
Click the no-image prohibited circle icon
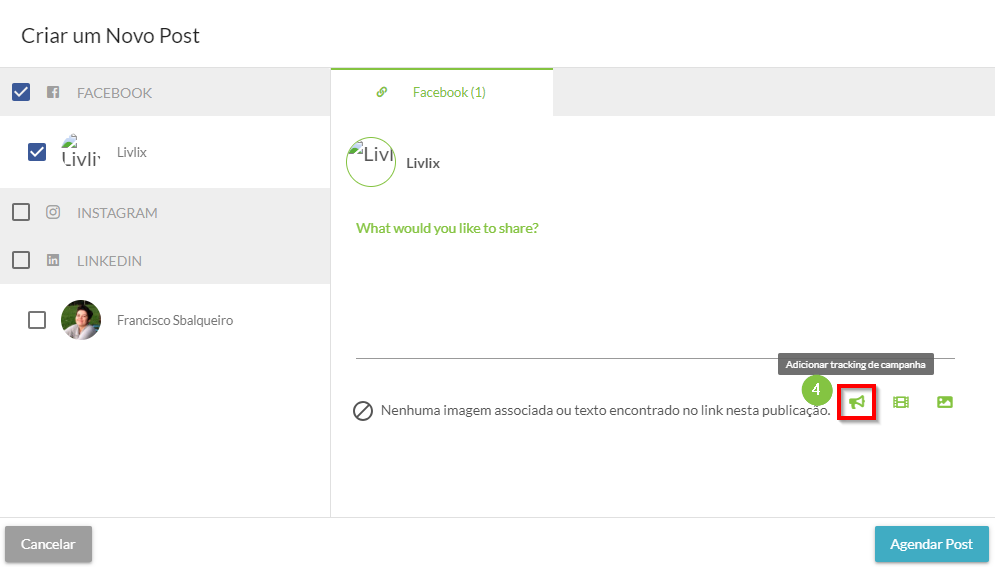[x=363, y=411]
